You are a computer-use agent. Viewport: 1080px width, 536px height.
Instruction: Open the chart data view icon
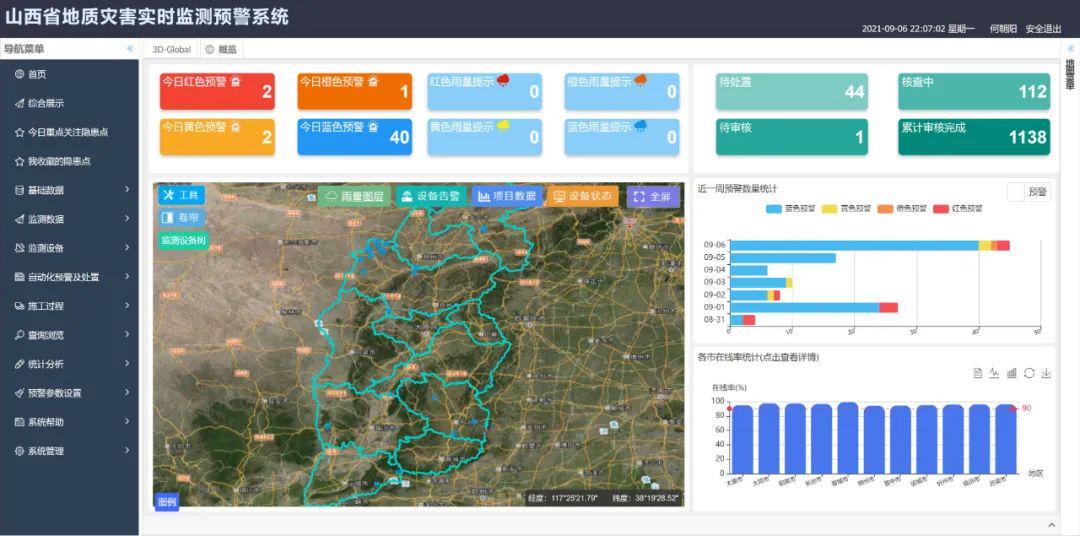tap(977, 373)
